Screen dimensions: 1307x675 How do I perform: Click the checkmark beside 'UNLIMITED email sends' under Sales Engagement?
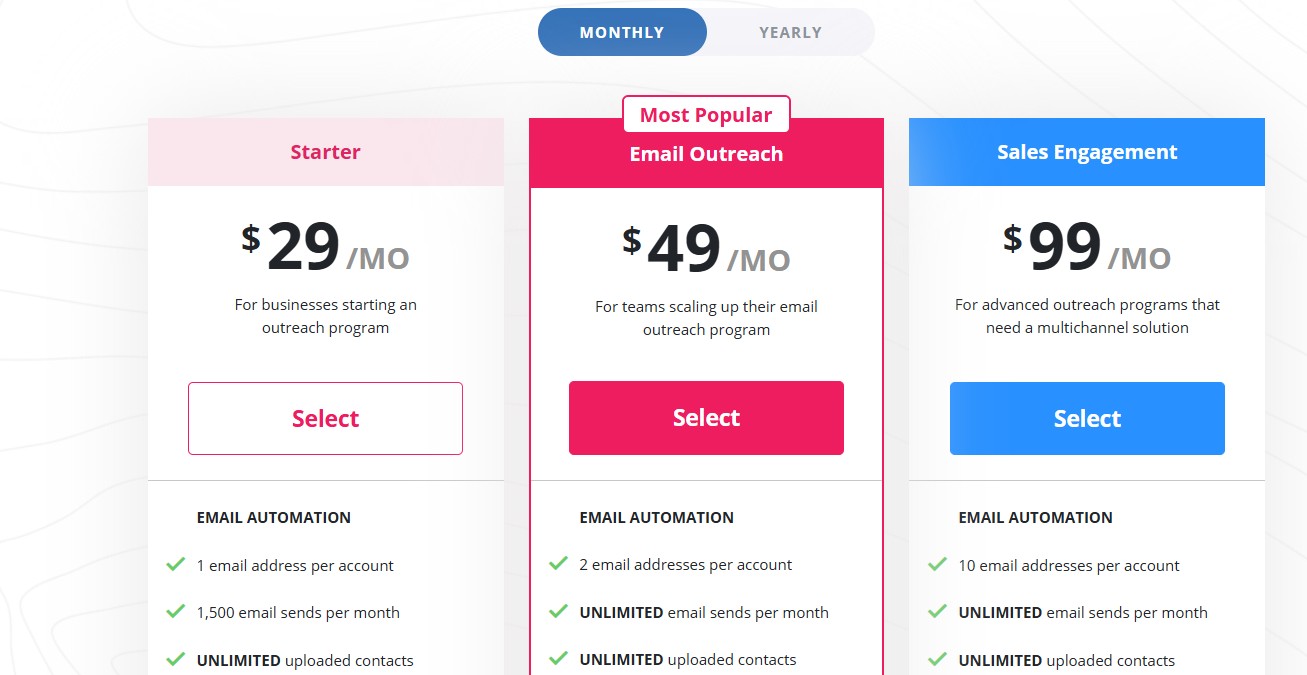[x=937, y=613]
